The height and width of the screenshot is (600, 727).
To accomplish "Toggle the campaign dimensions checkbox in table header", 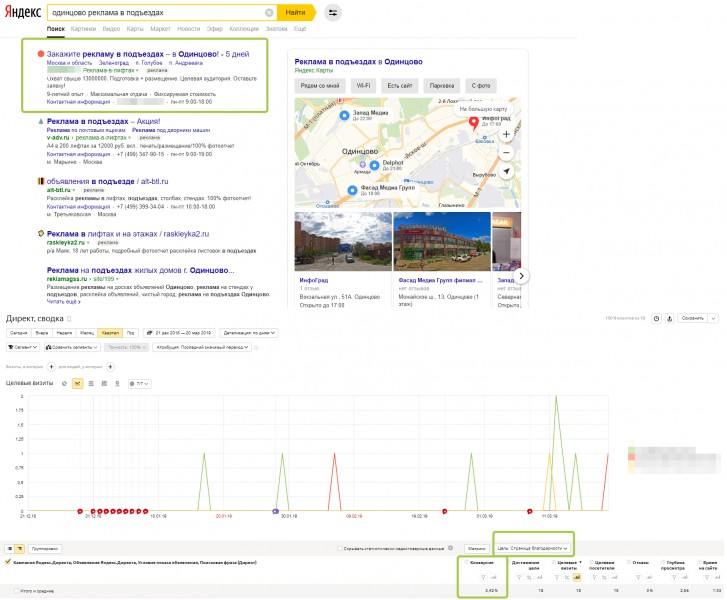I will (x=8, y=562).
